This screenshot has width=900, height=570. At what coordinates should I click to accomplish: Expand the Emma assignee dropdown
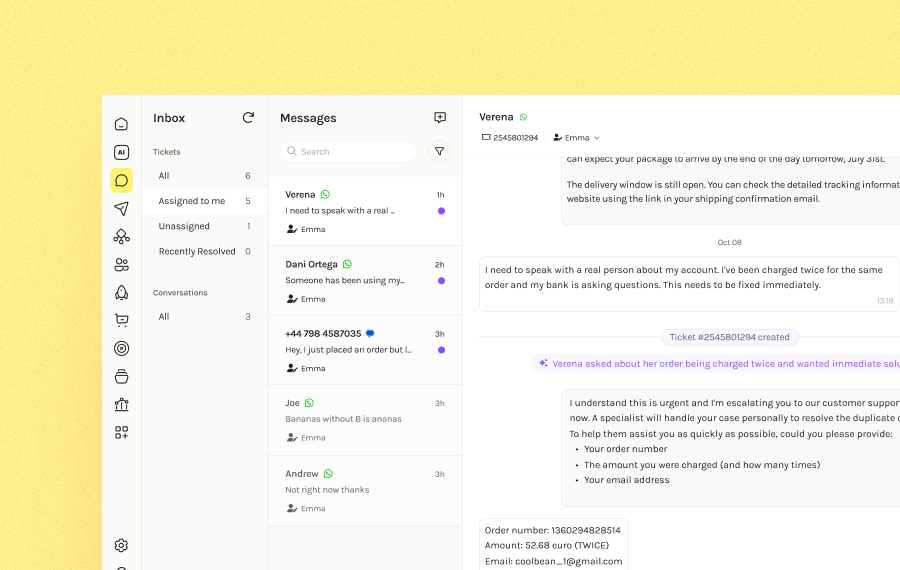point(576,138)
